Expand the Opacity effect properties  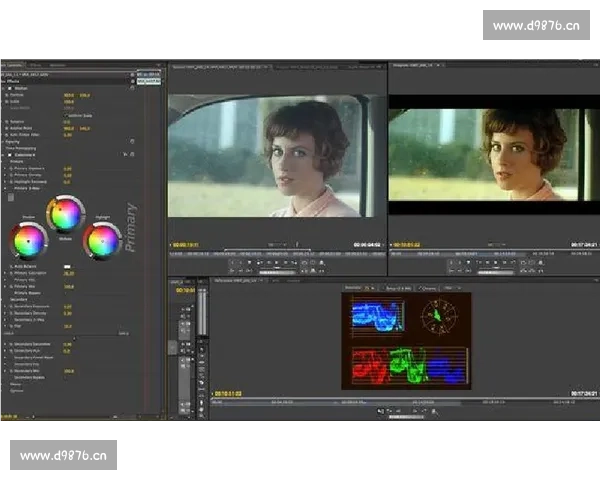3,141
